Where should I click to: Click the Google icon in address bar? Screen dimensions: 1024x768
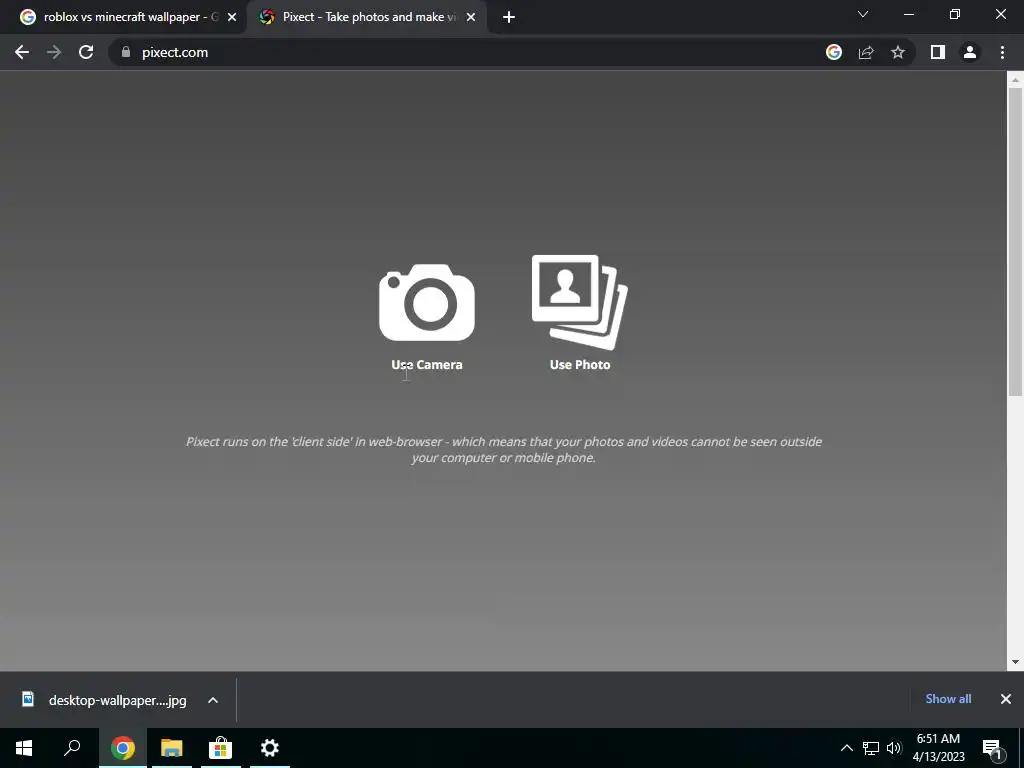pos(834,52)
